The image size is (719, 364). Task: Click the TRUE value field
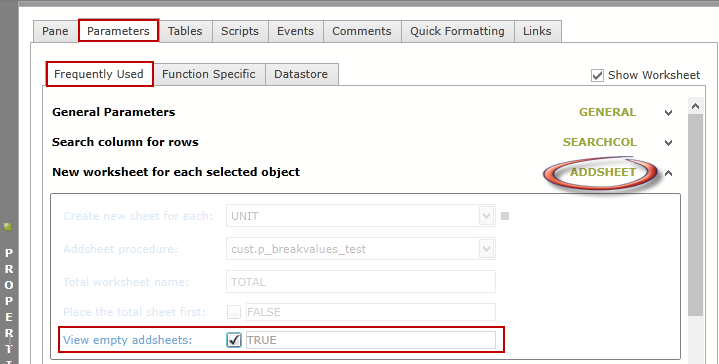tap(371, 340)
